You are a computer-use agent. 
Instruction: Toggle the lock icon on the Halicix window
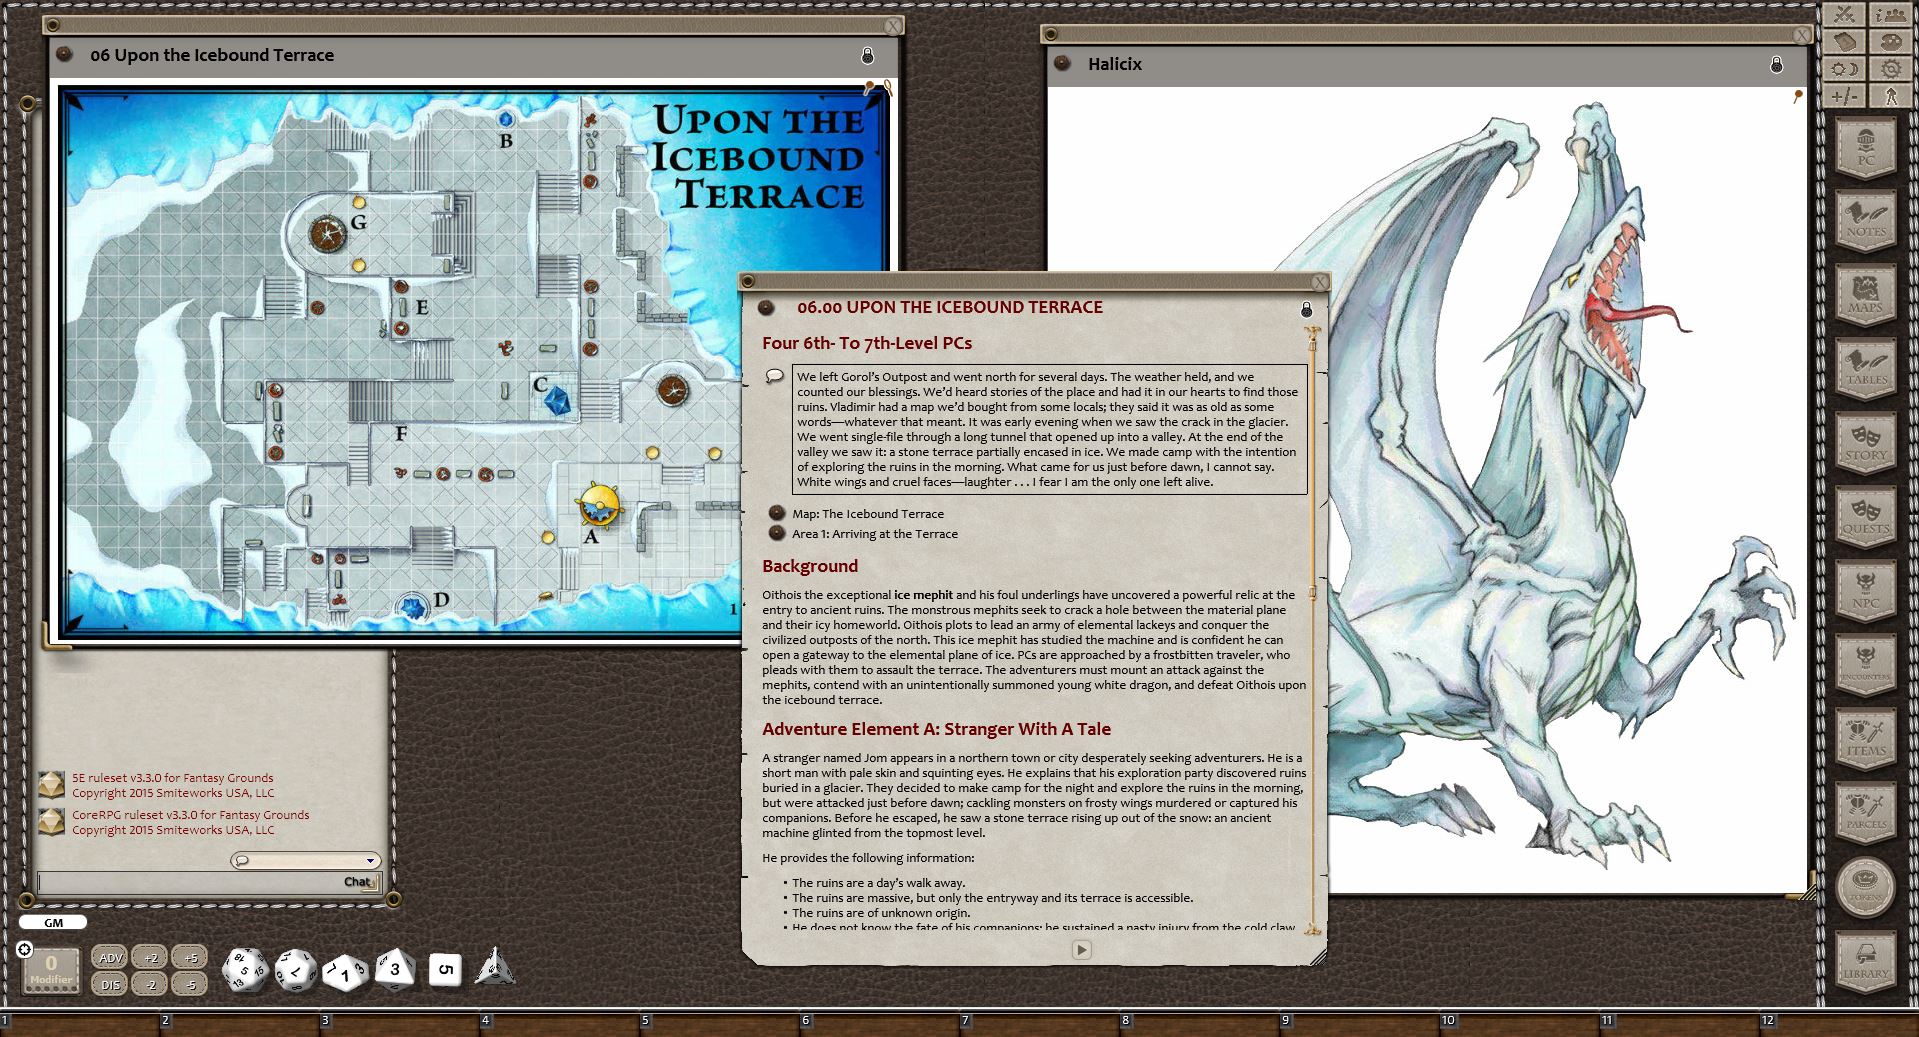pos(1777,63)
